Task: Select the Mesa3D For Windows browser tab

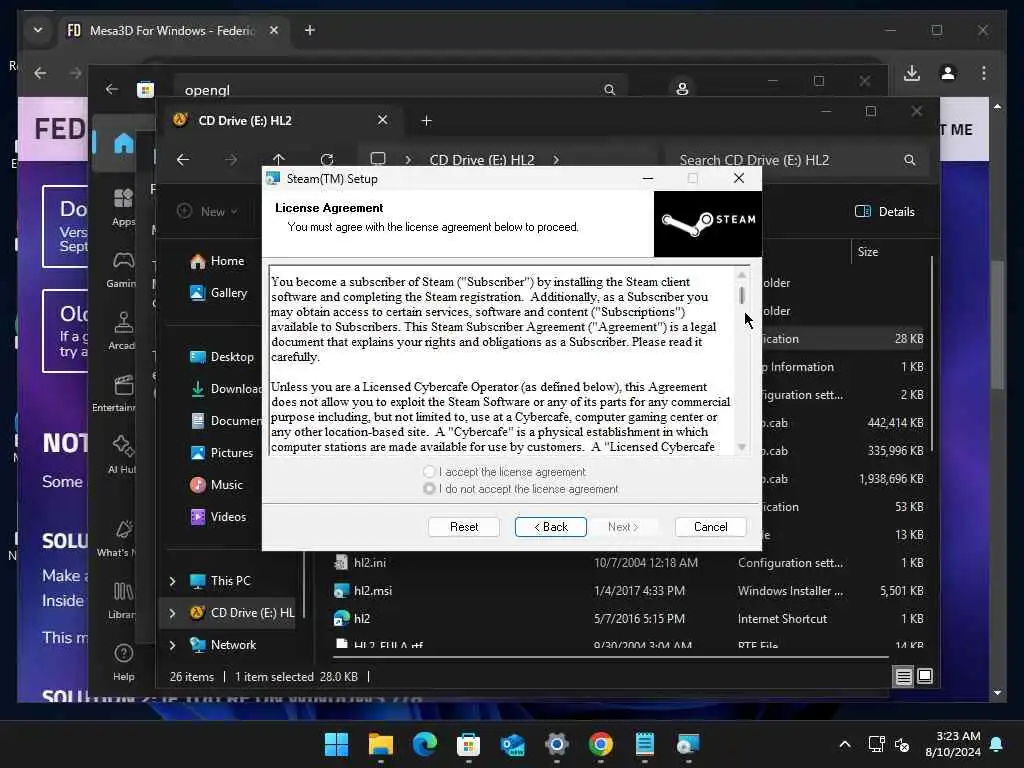Action: coord(174,30)
